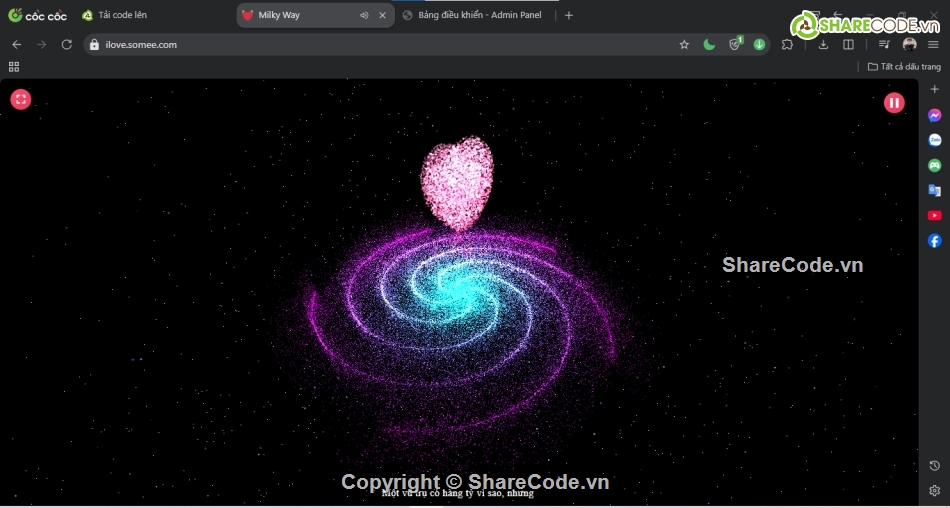The image size is (950, 508).
Task: Mute the Milky Way tab audio
Action: [x=364, y=15]
